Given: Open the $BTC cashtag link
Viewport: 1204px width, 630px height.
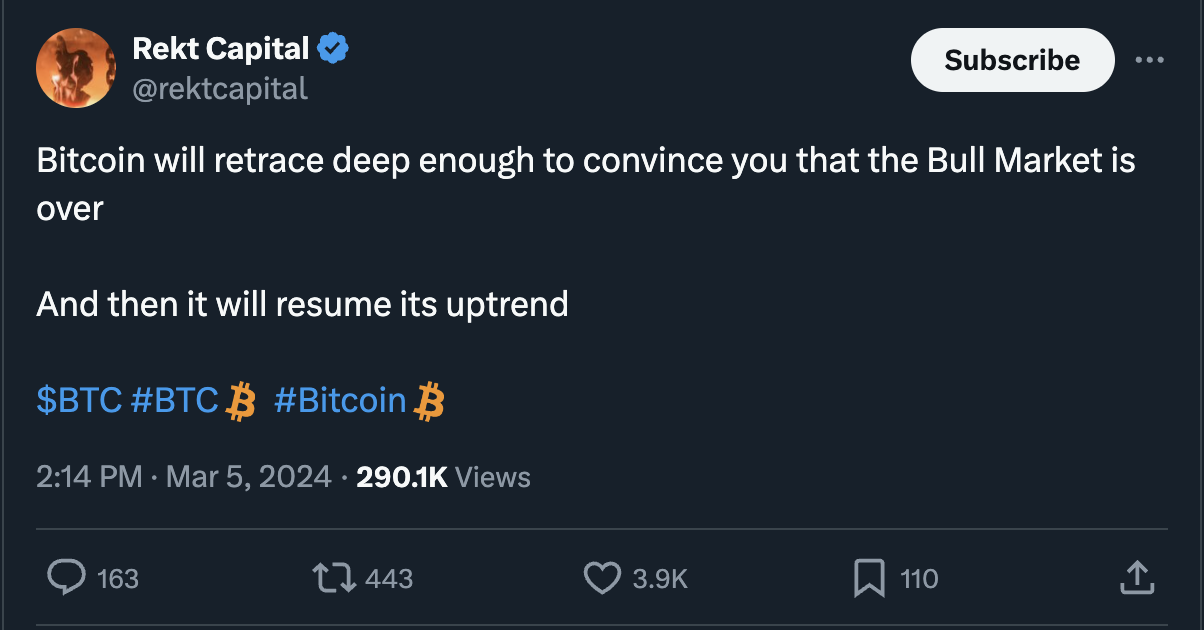Looking at the screenshot, I should (79, 400).
